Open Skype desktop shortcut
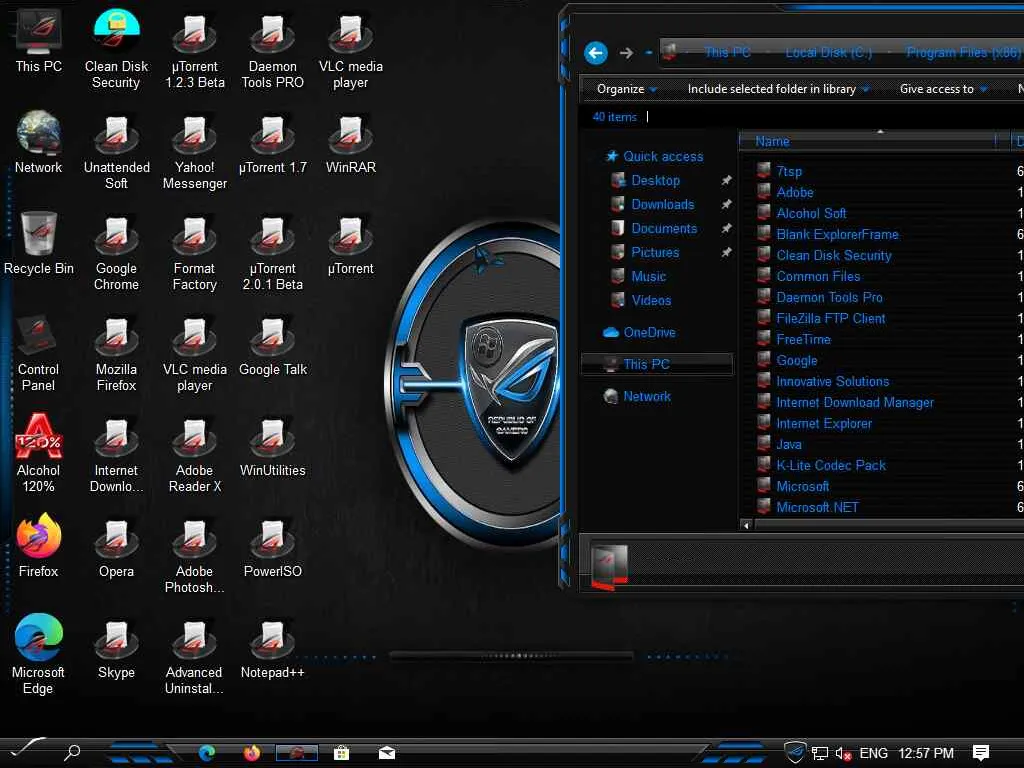 coord(116,650)
